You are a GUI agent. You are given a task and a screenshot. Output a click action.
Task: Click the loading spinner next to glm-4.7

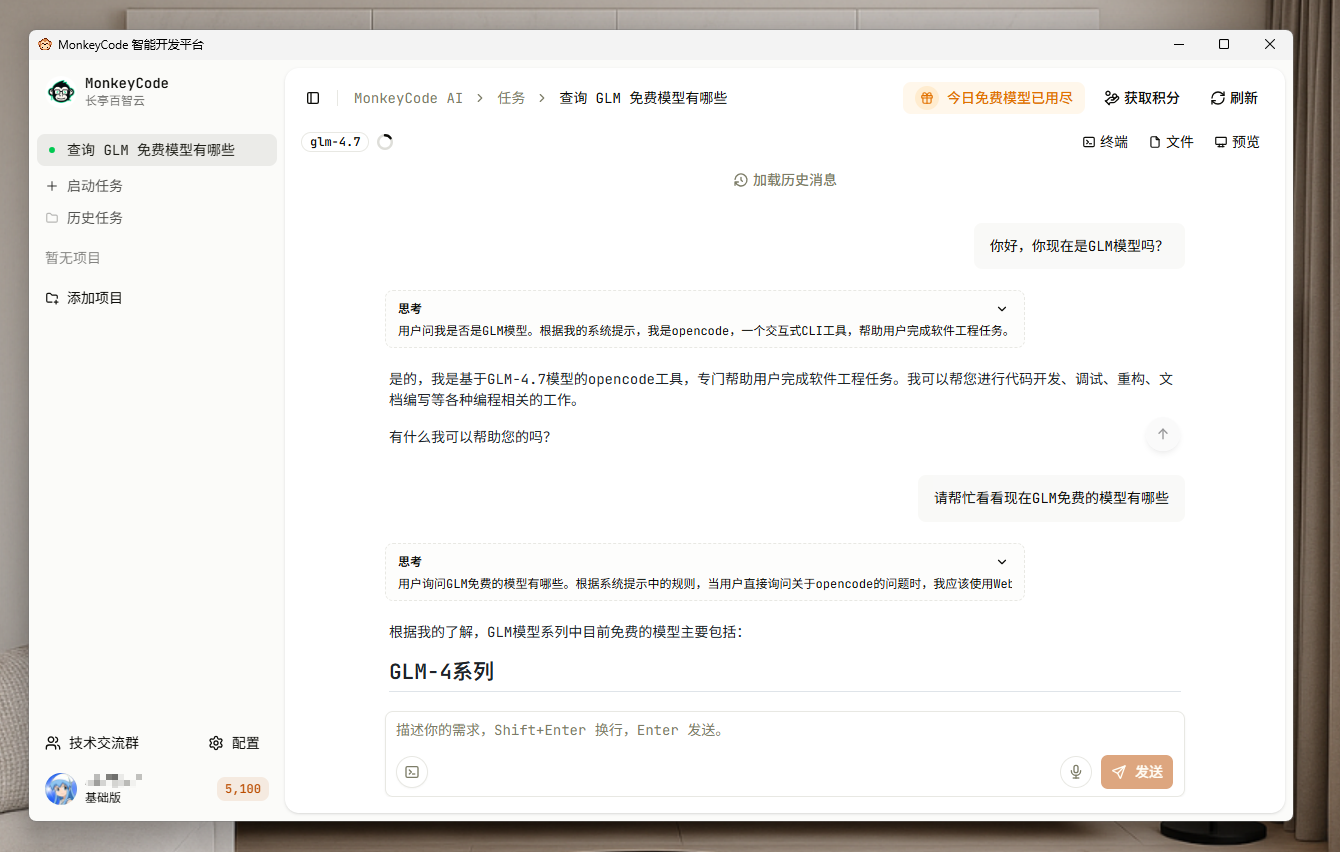pyautogui.click(x=385, y=141)
